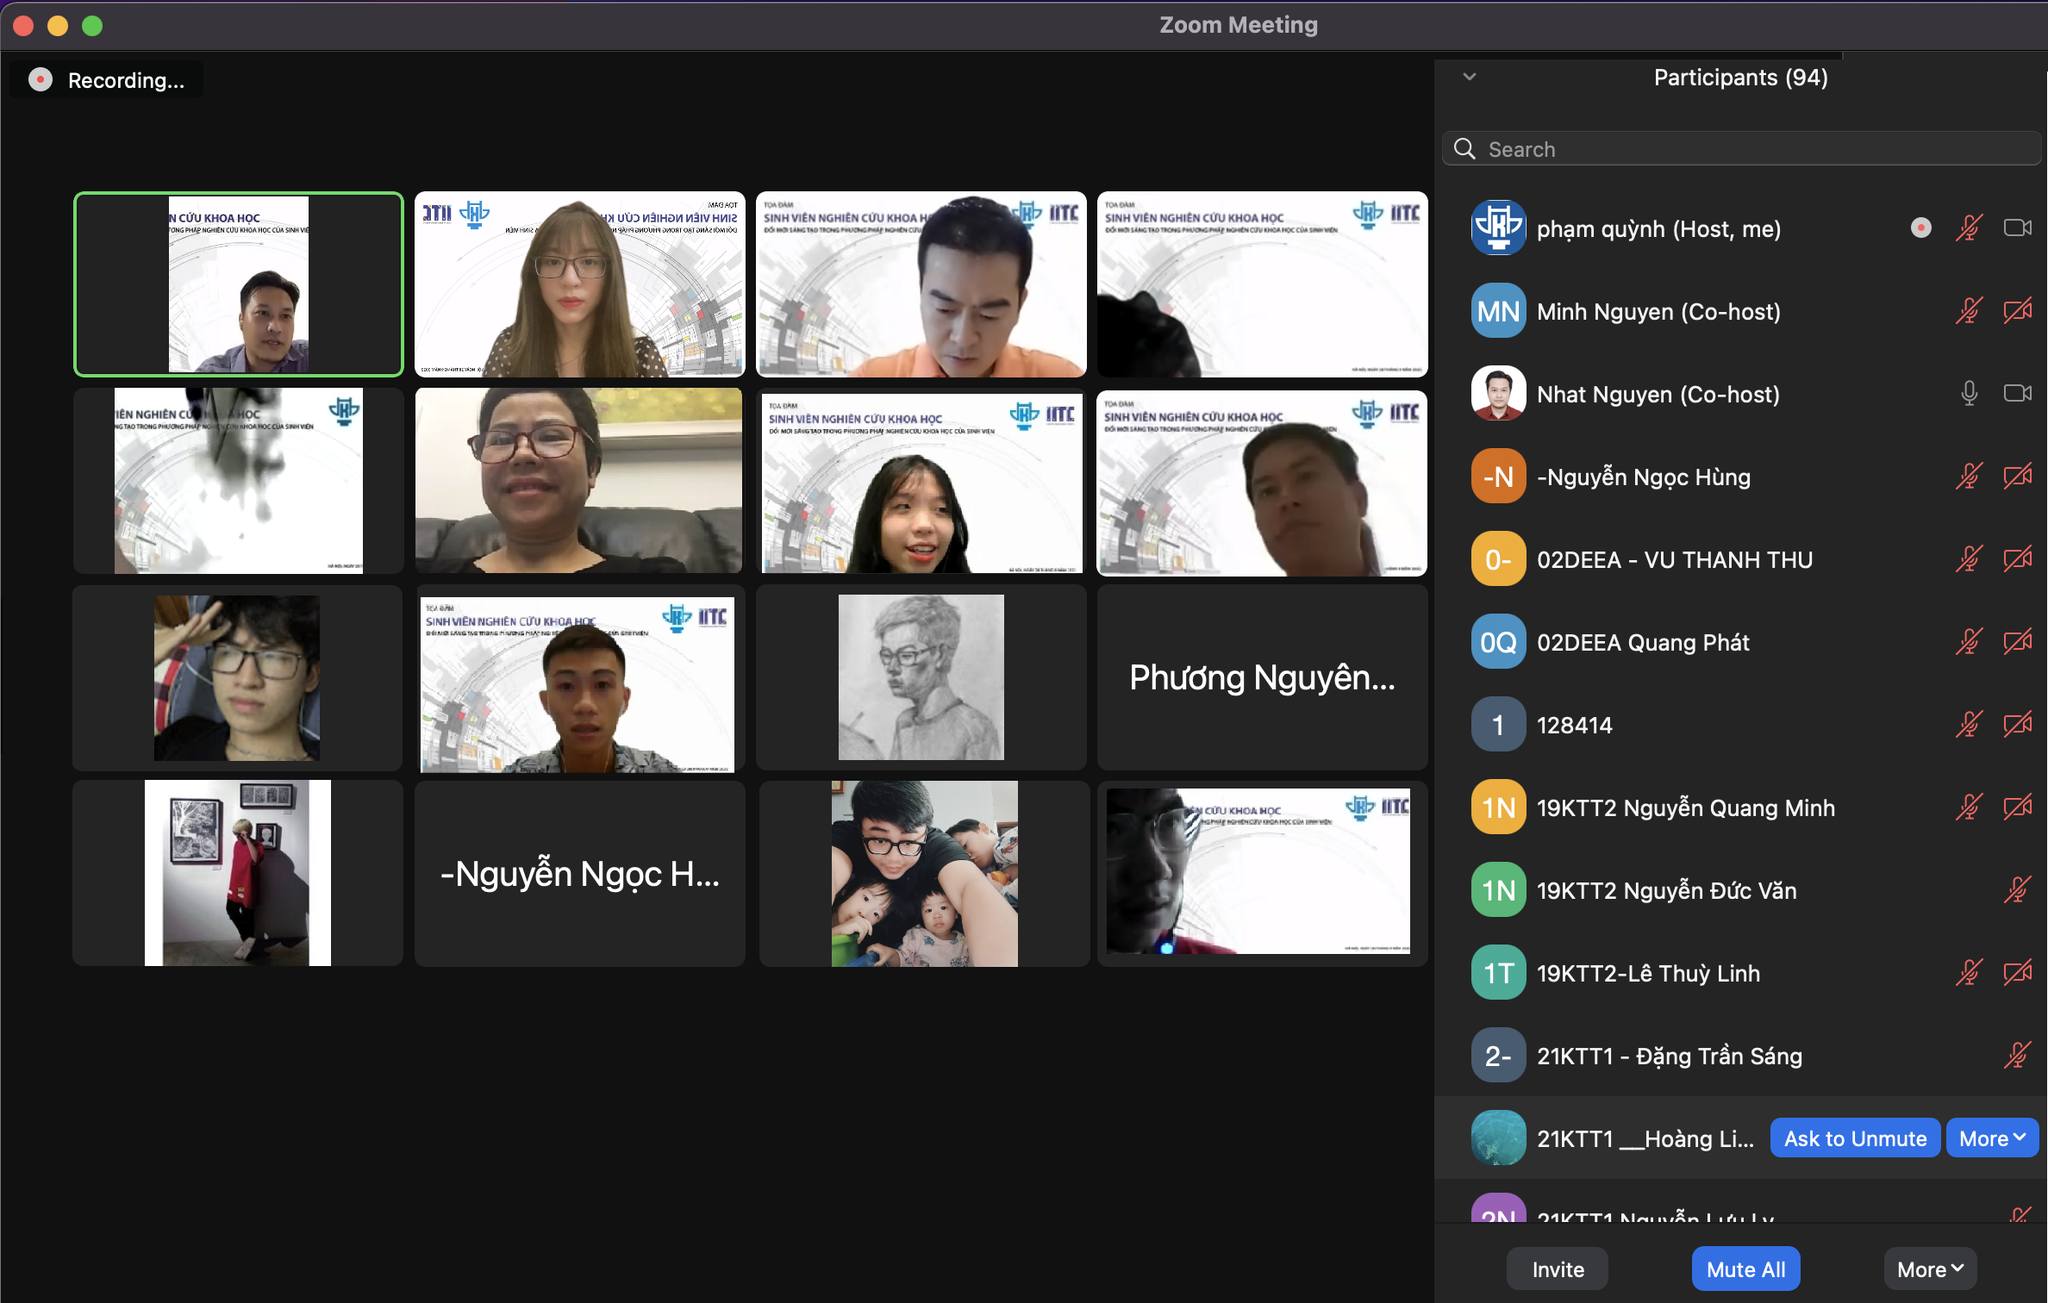2048x1303 pixels.
Task: Collapse the Participants panel with the chevron
Action: pos(1469,77)
